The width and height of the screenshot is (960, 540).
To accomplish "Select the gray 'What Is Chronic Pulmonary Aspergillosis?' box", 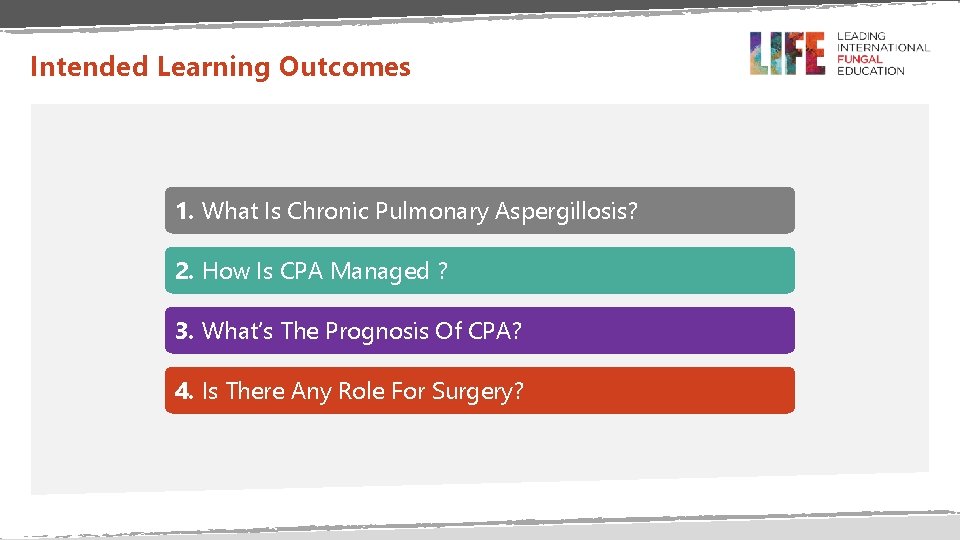I will tap(480, 211).
